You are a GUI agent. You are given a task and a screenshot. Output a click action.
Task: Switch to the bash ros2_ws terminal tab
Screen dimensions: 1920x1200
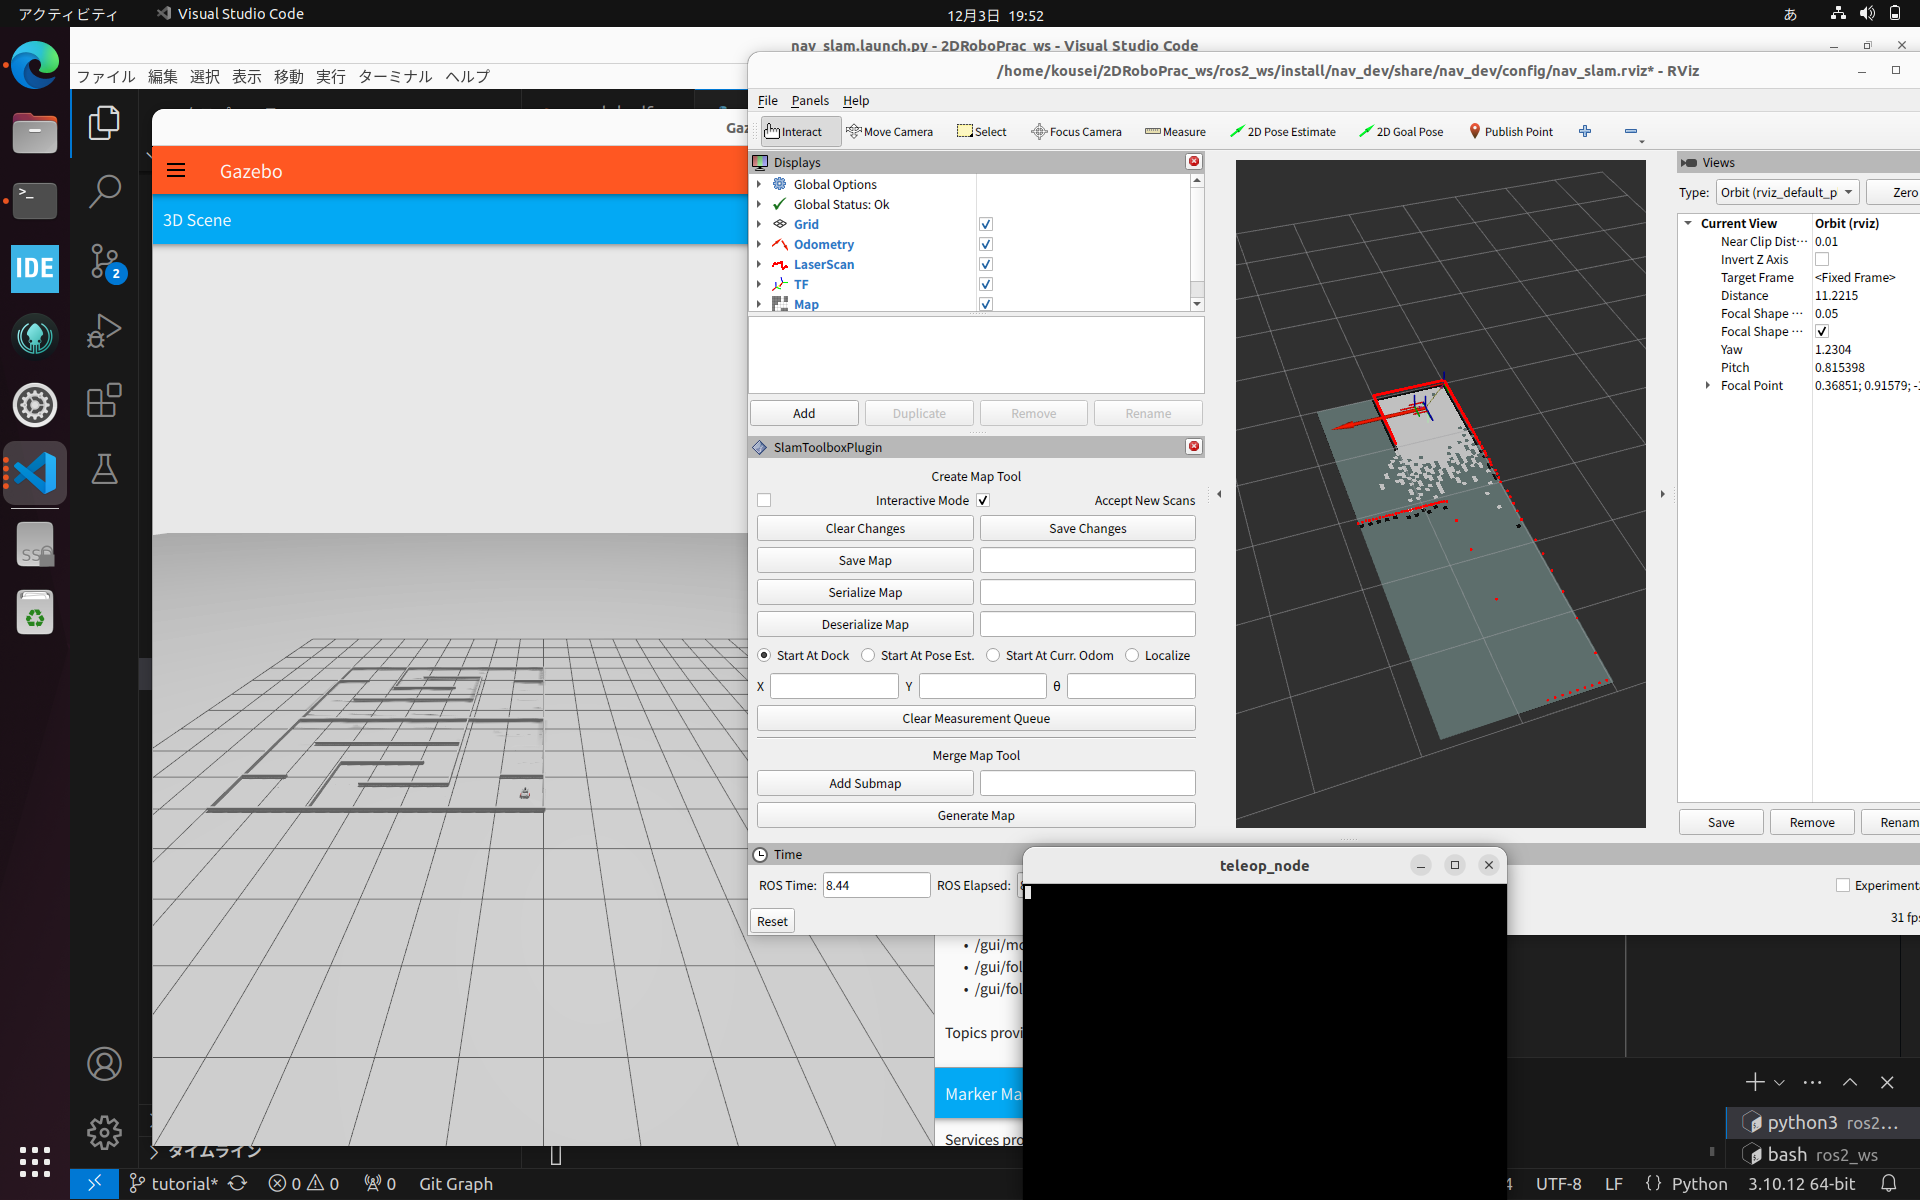[x=1810, y=1154]
